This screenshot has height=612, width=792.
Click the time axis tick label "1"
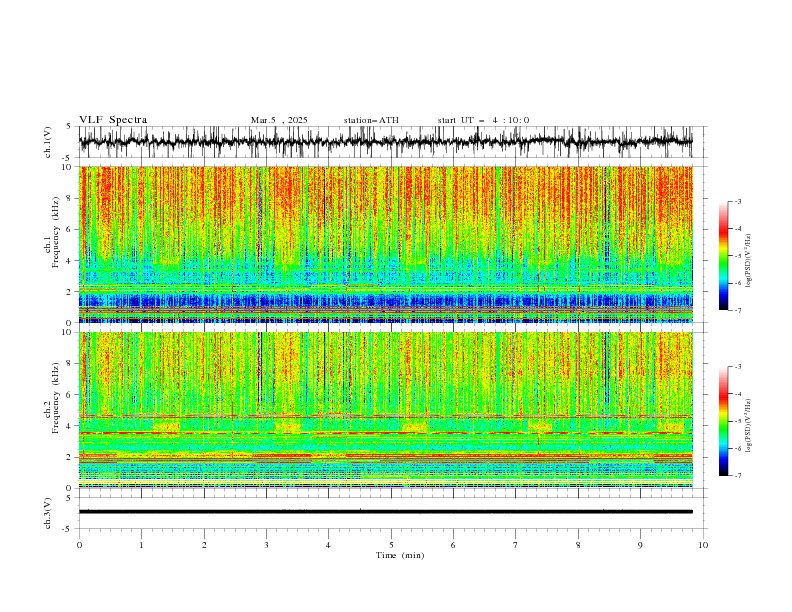click(141, 545)
